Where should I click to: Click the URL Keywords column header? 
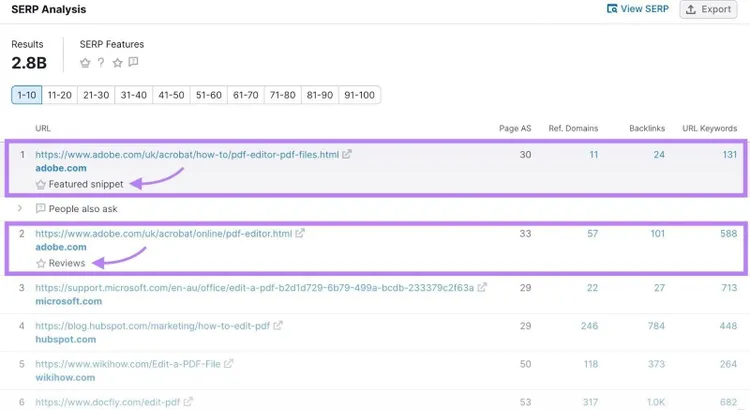[x=709, y=128]
